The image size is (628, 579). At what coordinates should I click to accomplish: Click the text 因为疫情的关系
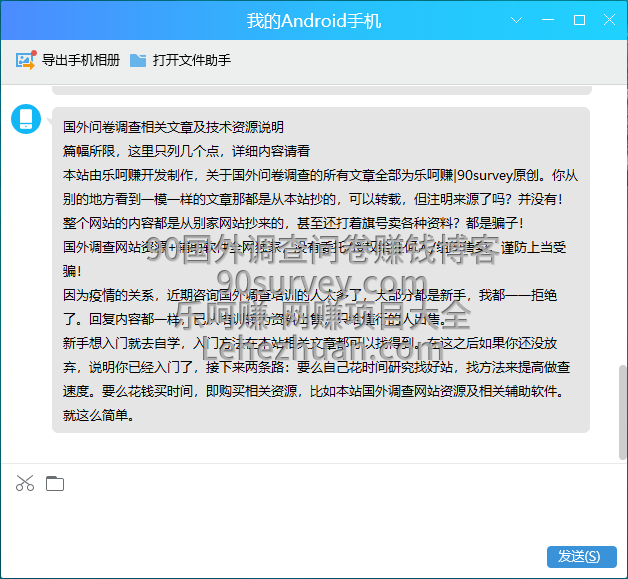(108, 295)
